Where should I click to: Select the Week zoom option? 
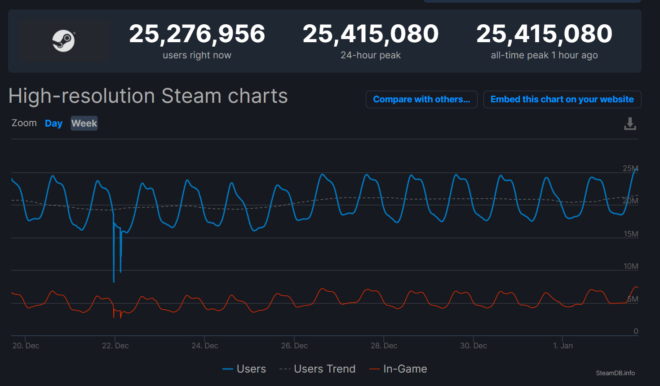tap(84, 123)
